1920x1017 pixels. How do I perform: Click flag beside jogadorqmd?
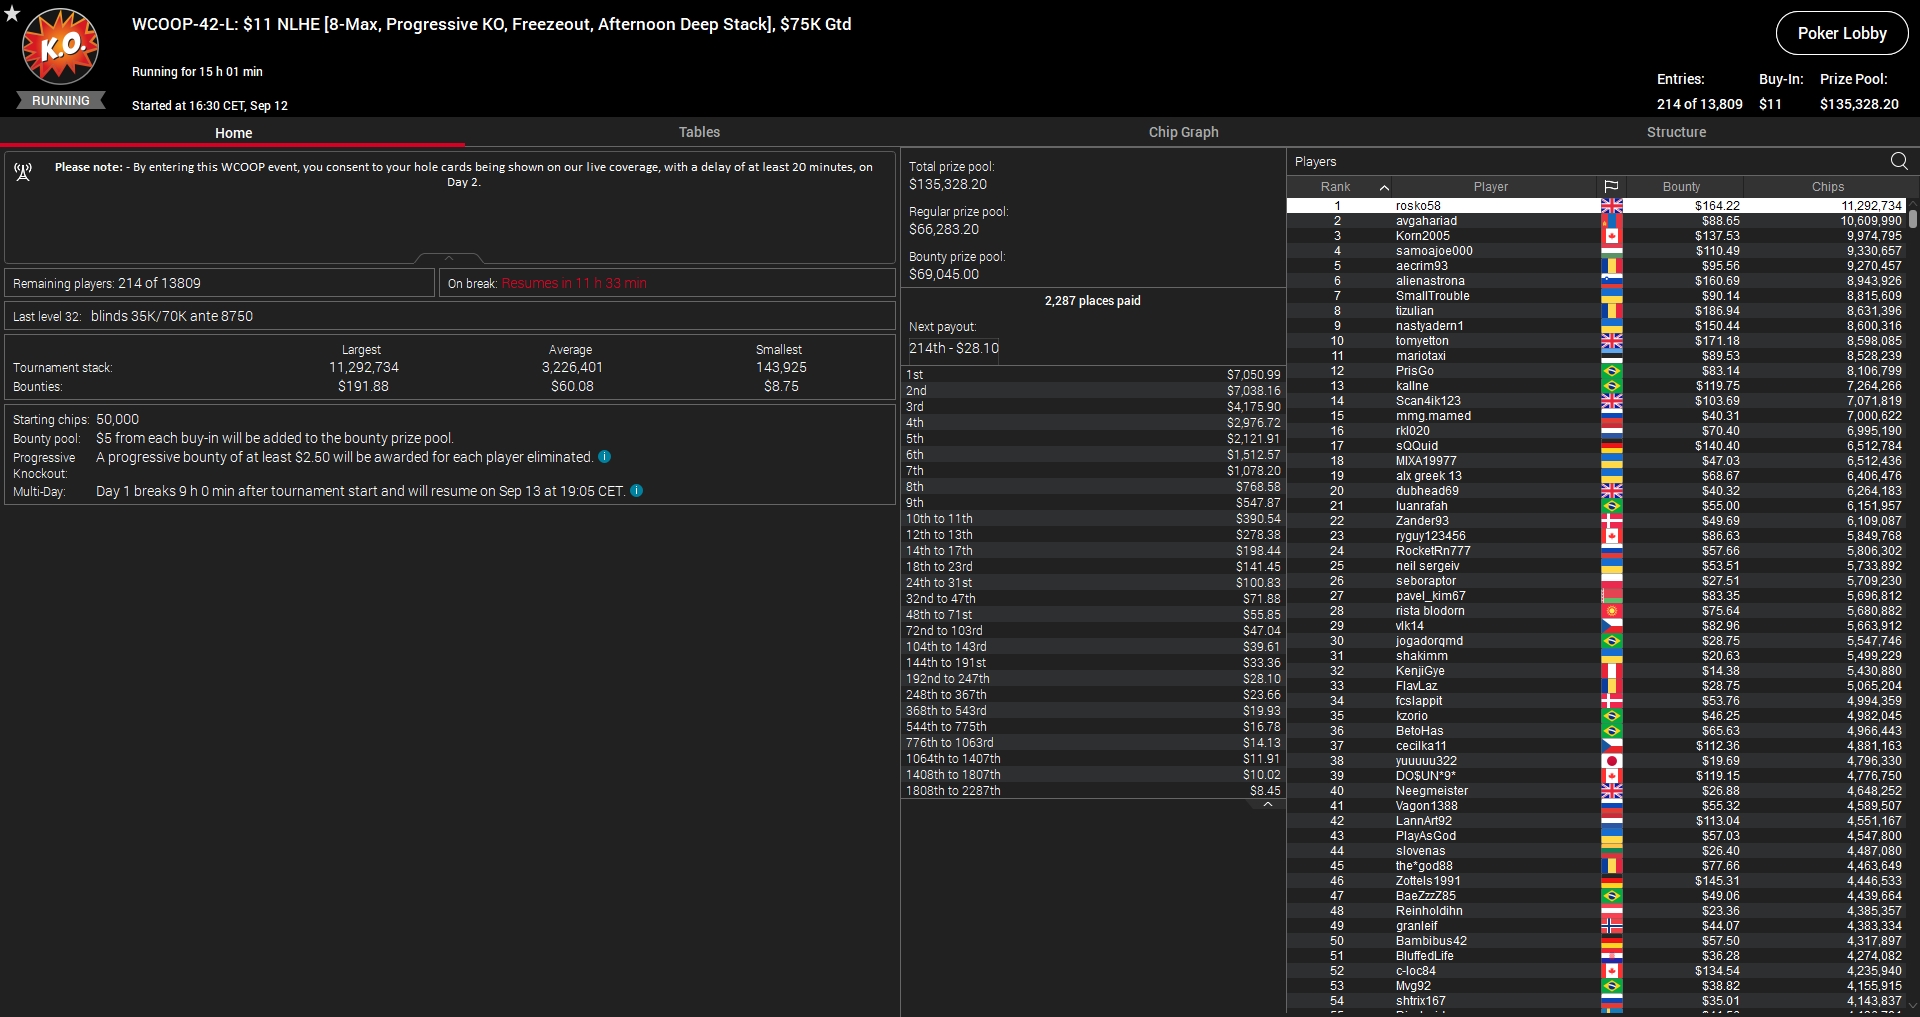tap(1611, 641)
